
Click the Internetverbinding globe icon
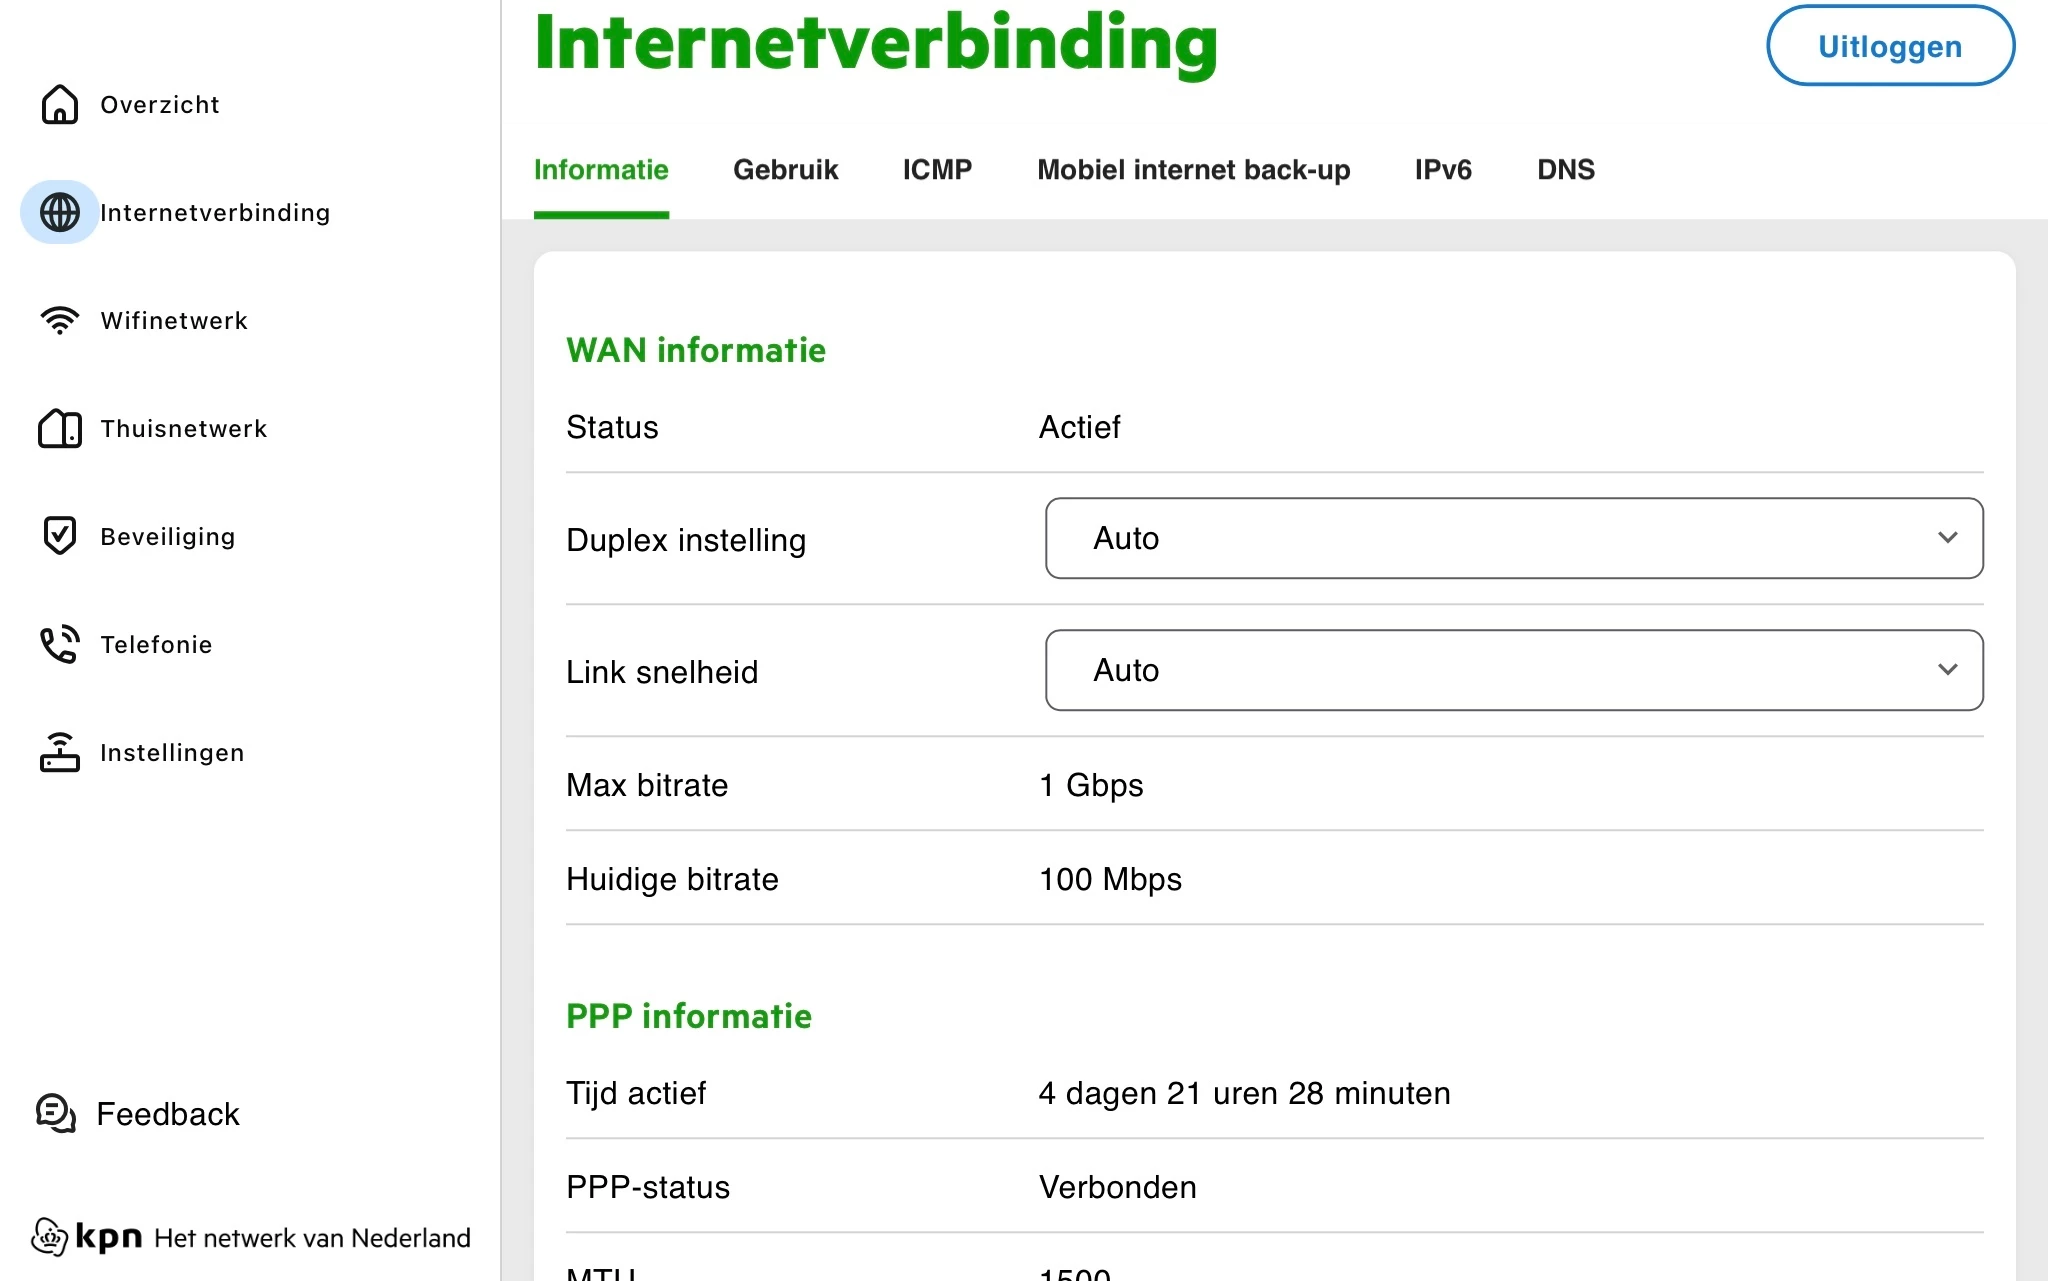[x=60, y=212]
